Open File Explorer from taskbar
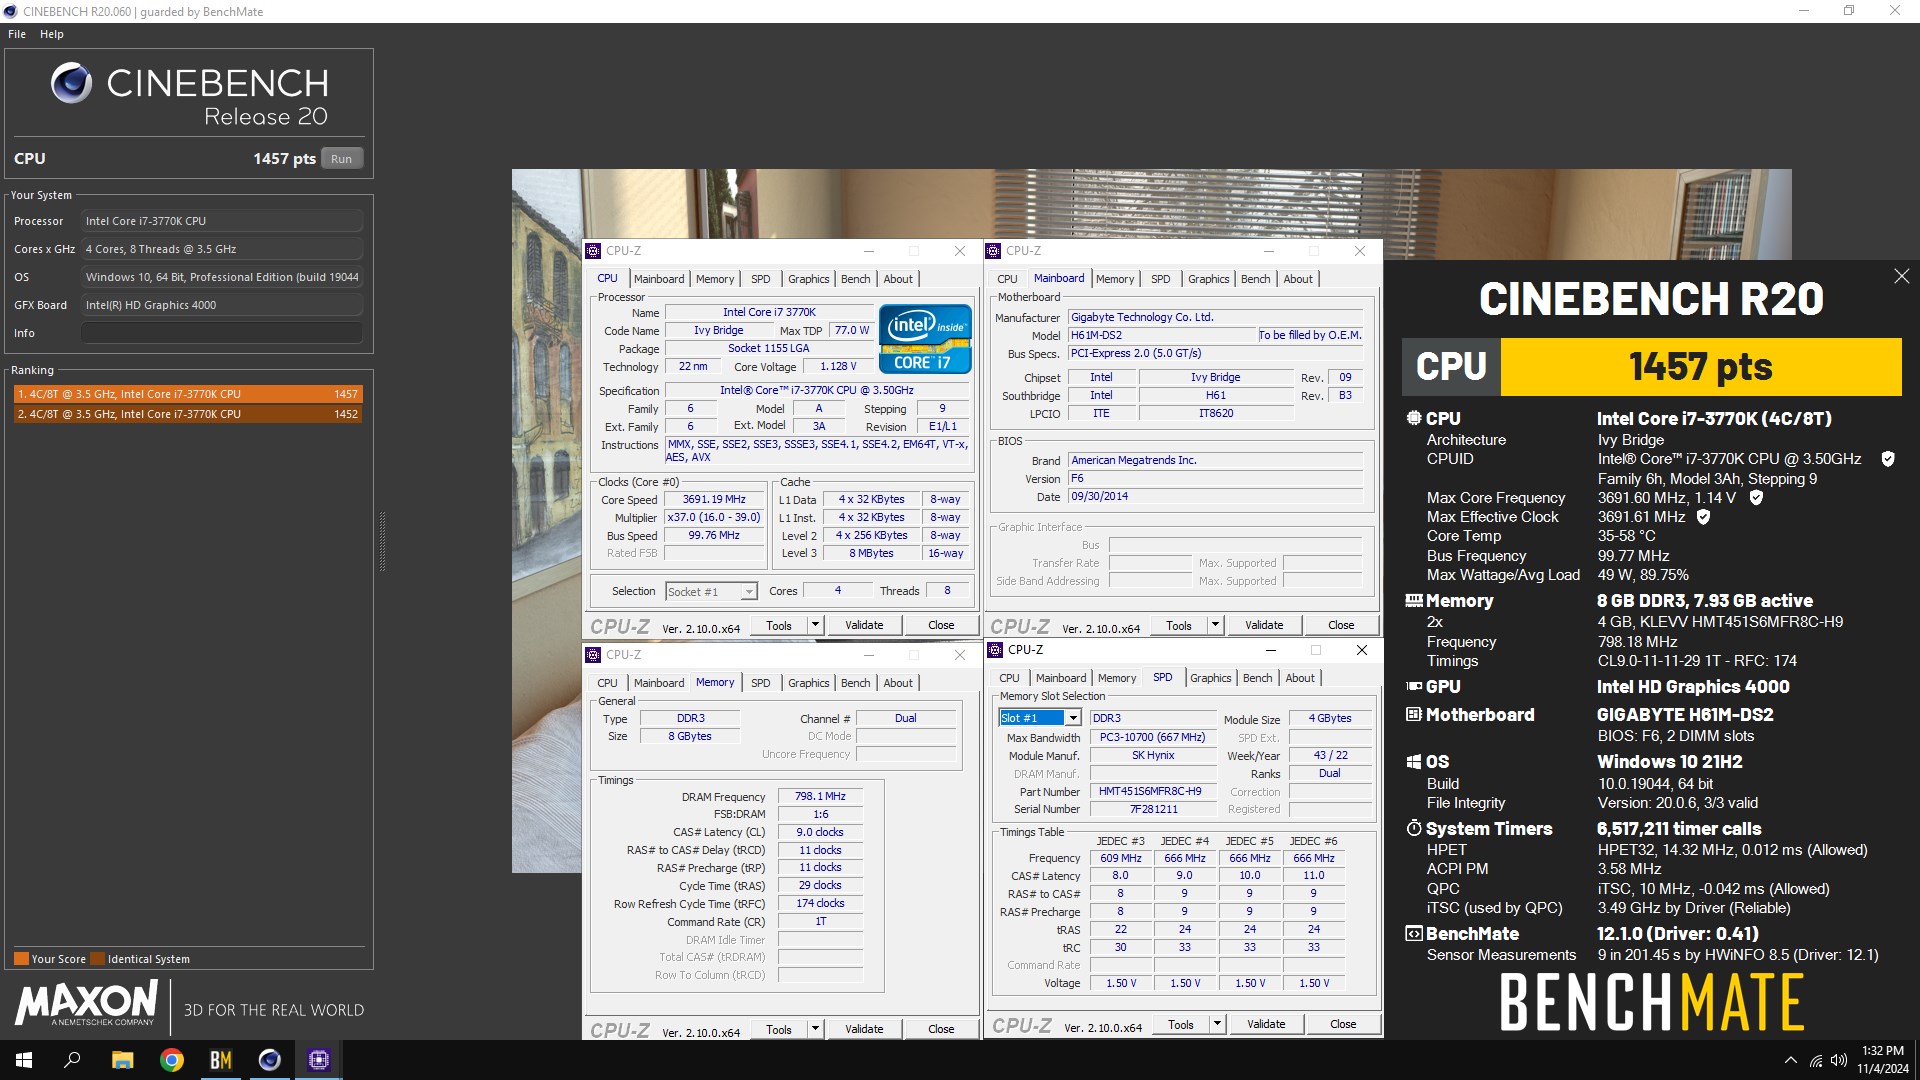1920x1080 pixels. (122, 1060)
